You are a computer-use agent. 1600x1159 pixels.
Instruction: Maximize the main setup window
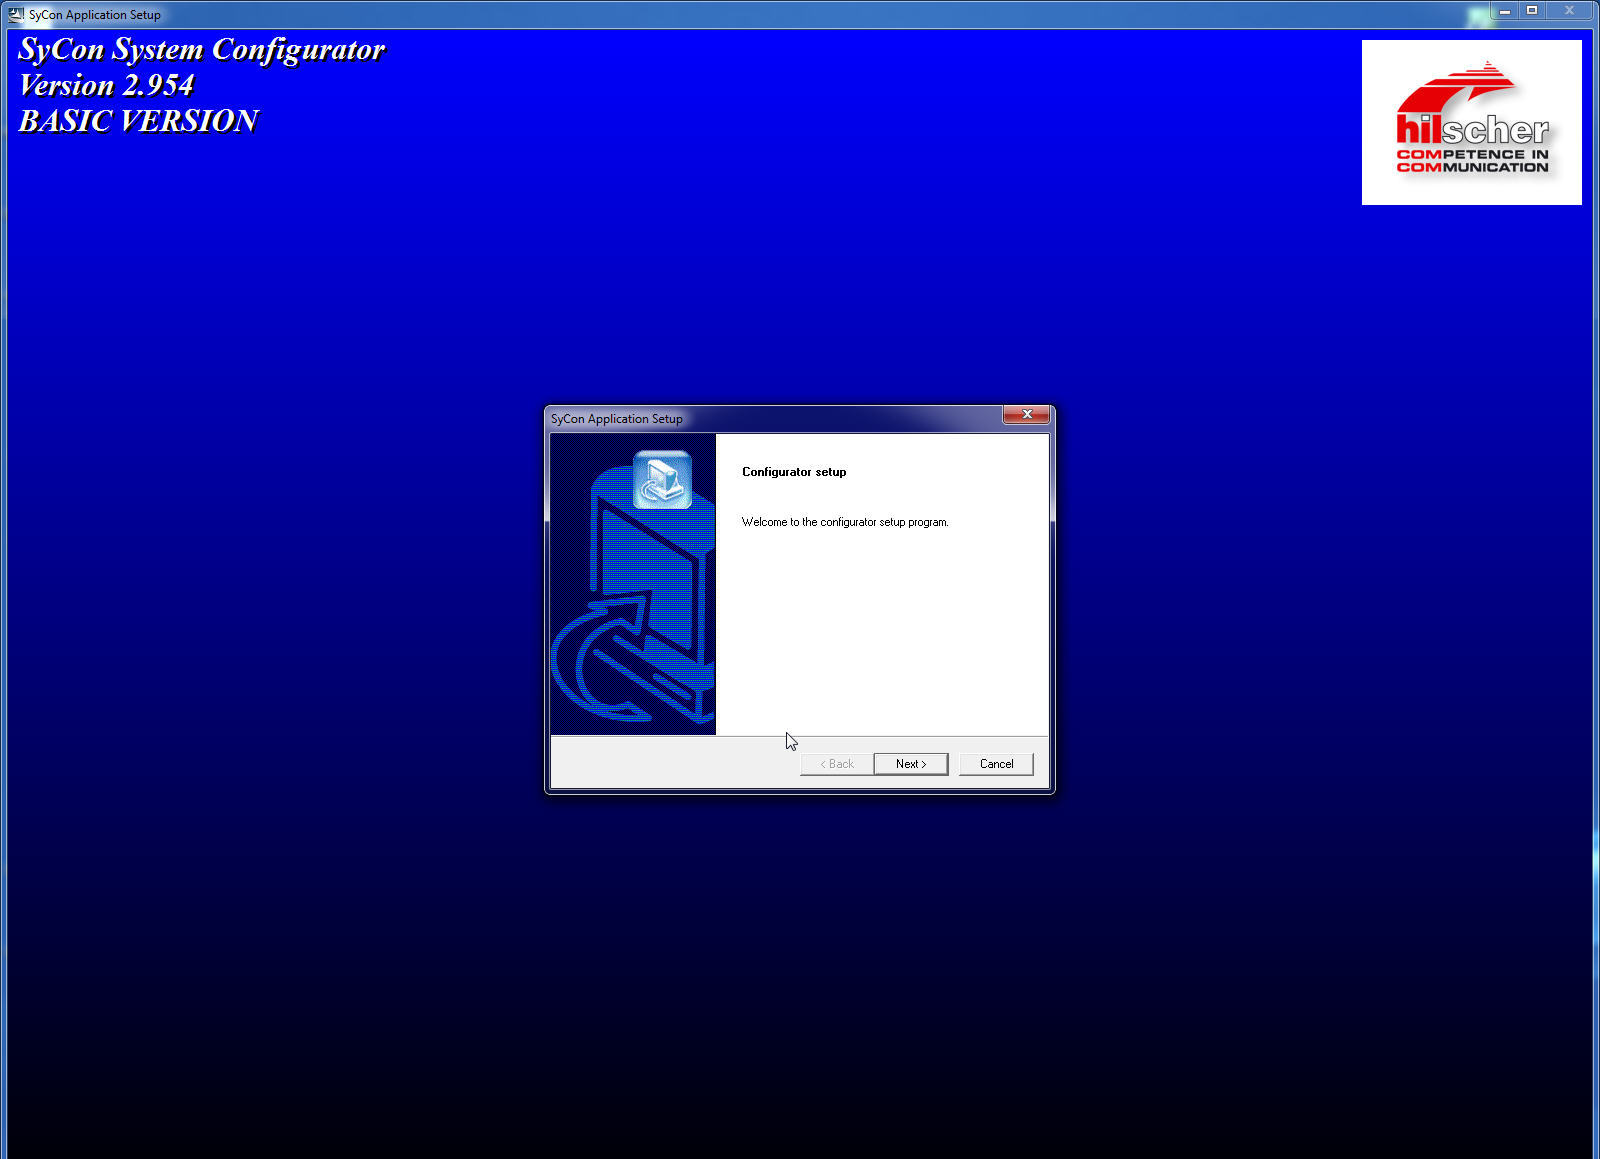pos(1531,11)
